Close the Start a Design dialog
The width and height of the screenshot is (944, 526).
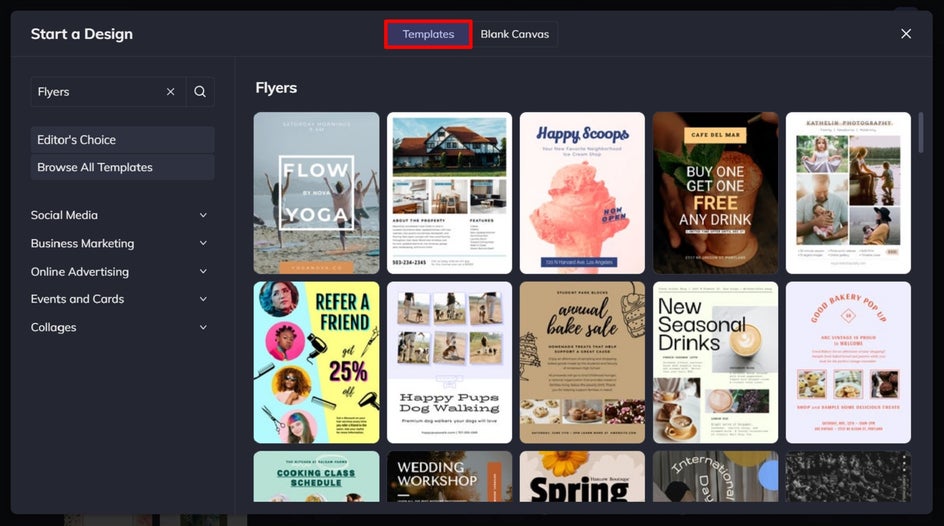coord(905,34)
